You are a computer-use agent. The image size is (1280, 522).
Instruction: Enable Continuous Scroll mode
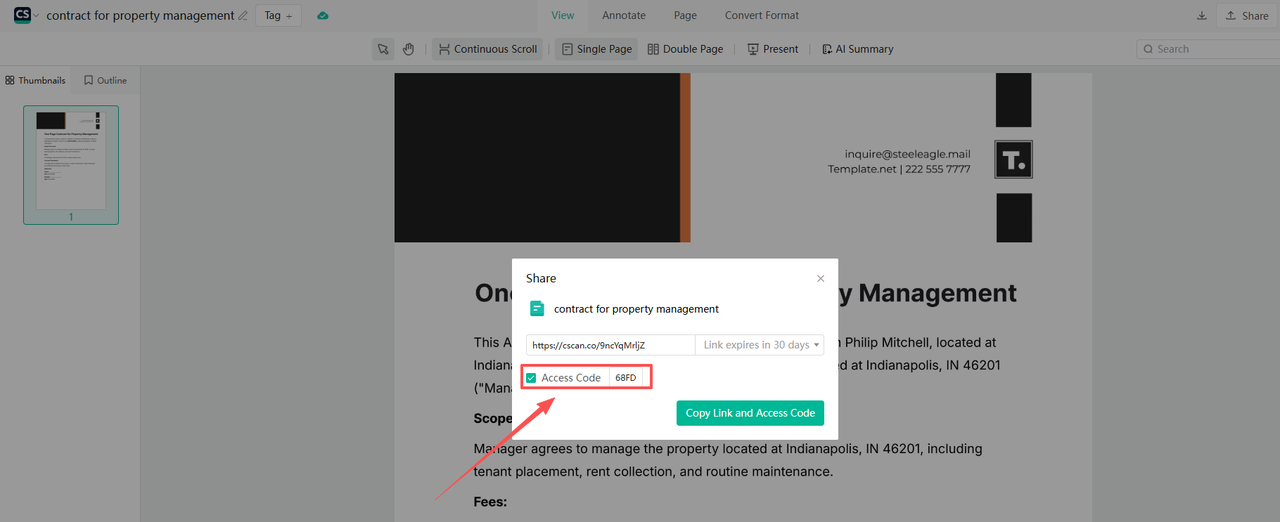click(x=487, y=49)
